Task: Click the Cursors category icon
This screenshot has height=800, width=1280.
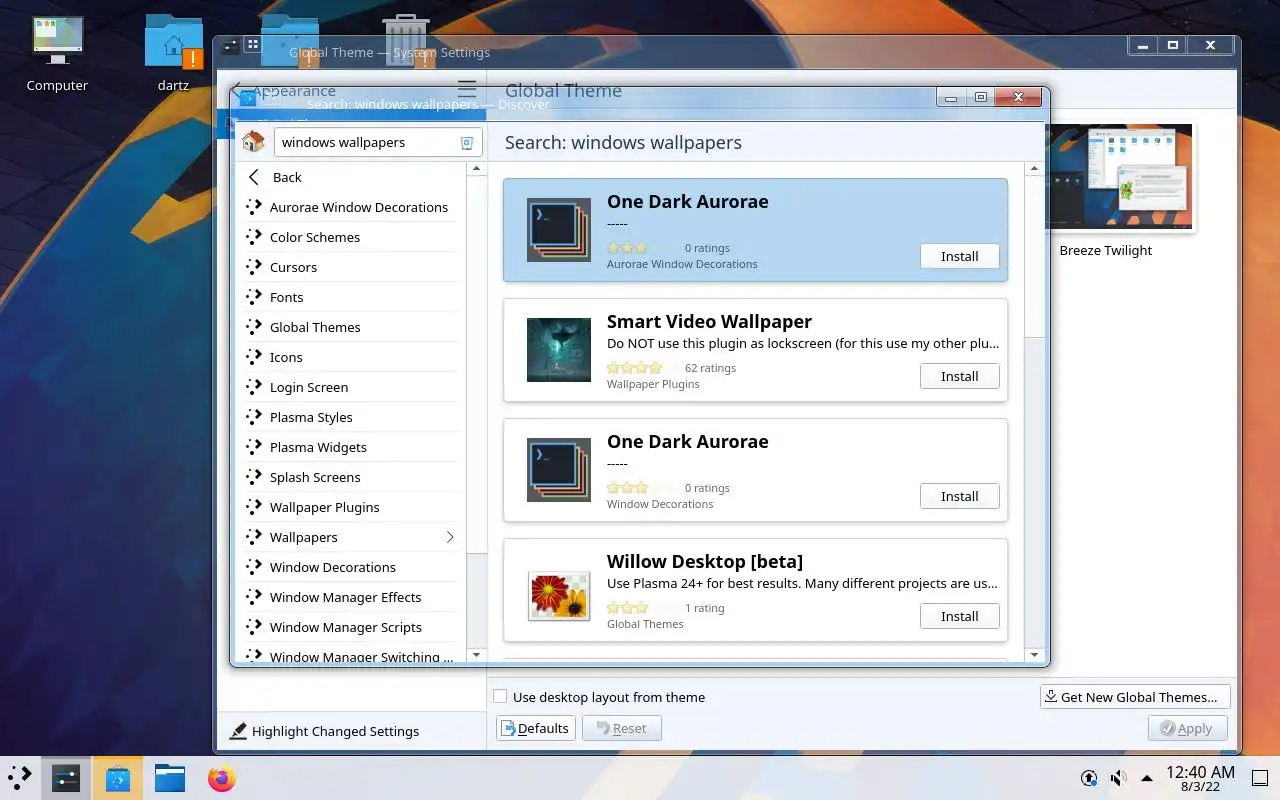Action: pyautogui.click(x=253, y=267)
